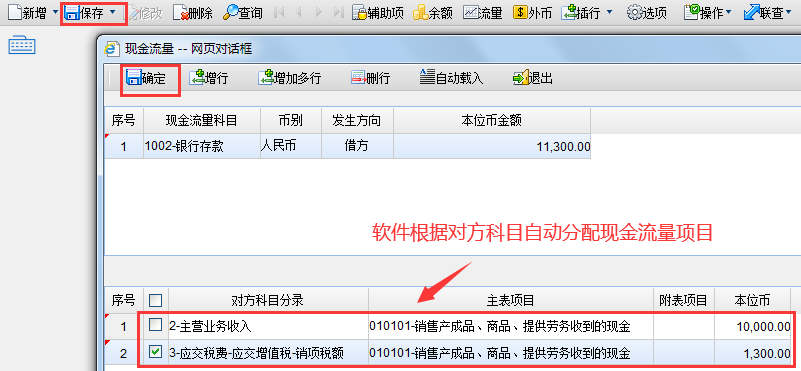Click the 插行 (Insert row) toolbar icon
801x371 pixels.
[569, 12]
